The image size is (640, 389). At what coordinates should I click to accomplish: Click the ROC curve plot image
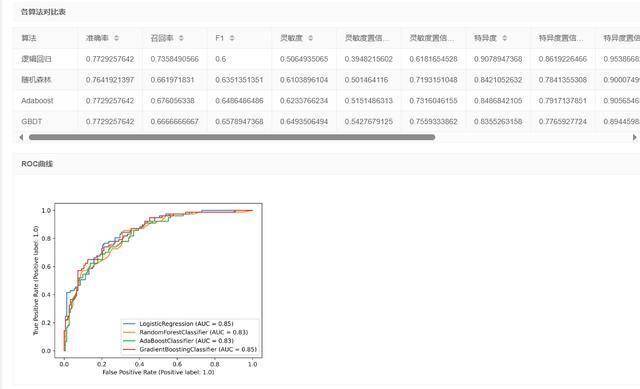tap(147, 288)
